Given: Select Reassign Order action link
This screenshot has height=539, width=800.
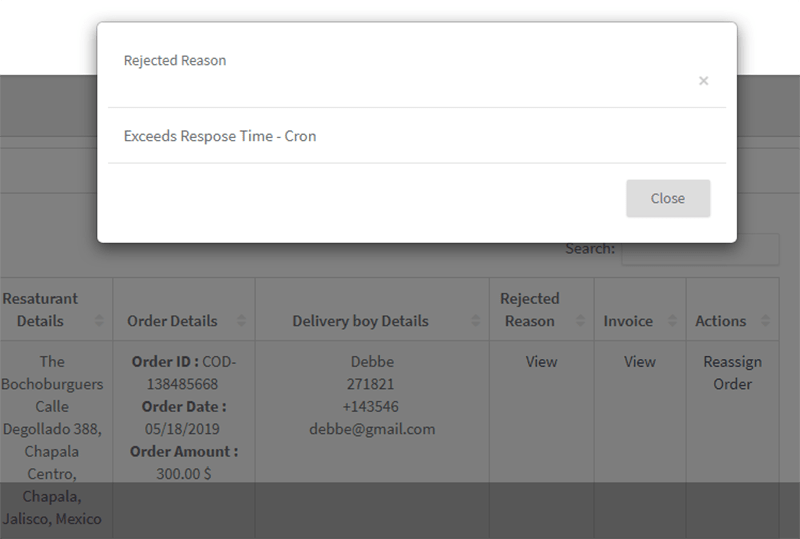Looking at the screenshot, I should tap(732, 373).
